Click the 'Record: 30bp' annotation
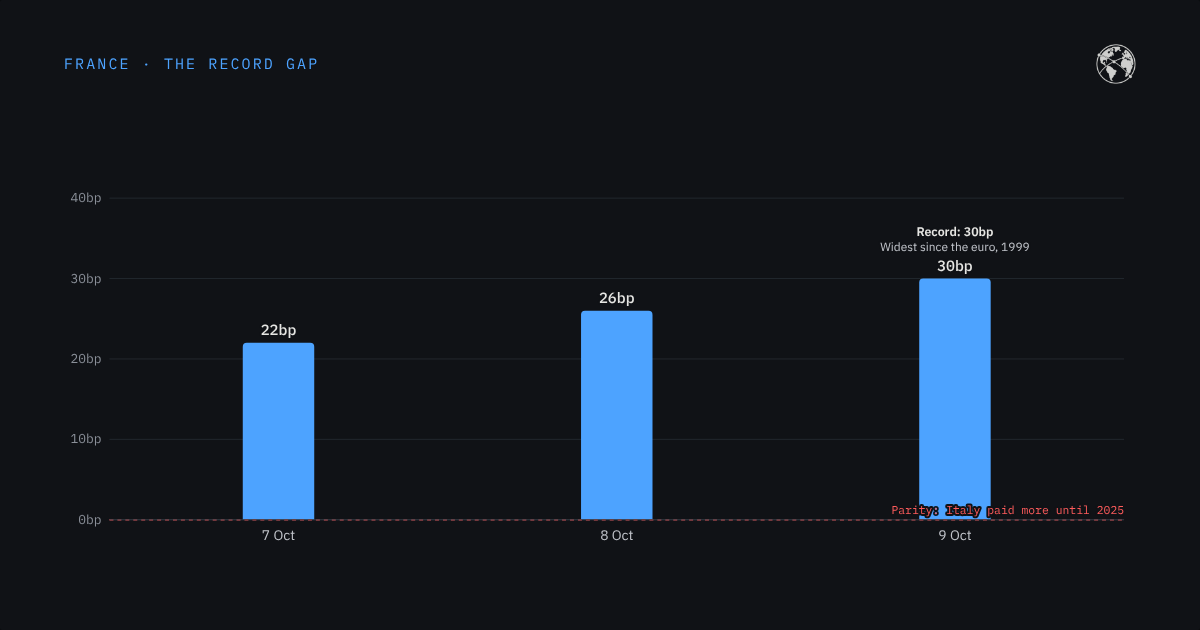Image resolution: width=1200 pixels, height=630 pixels. (955, 232)
